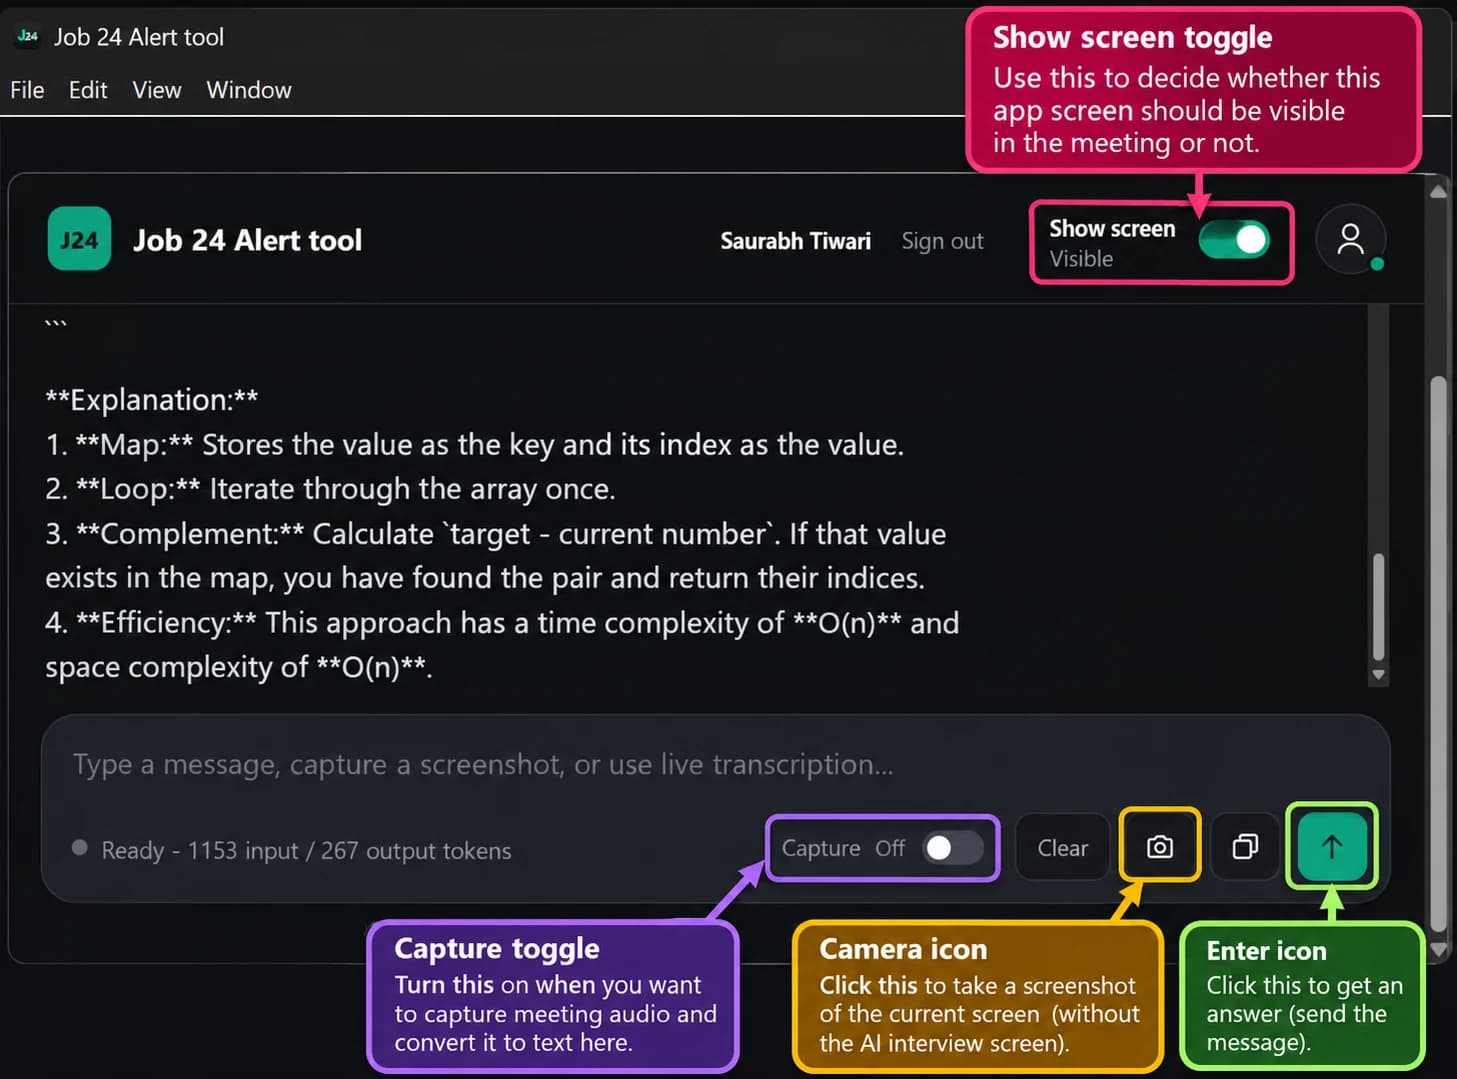This screenshot has width=1457, height=1079.
Task: Click the Complement explanation line
Action: [495, 556]
